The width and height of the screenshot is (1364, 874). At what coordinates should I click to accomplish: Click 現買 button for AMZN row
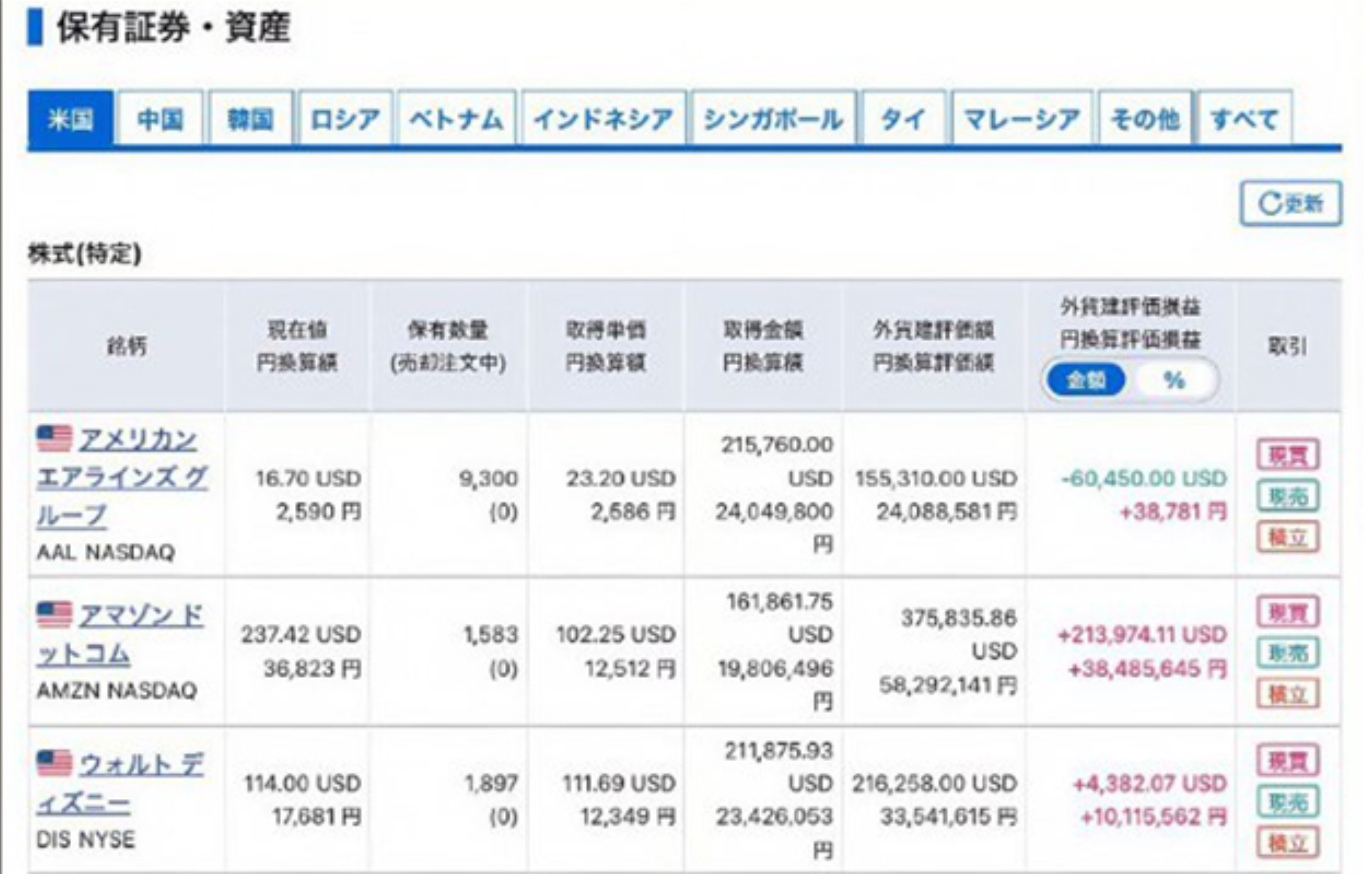pyautogui.click(x=1288, y=612)
